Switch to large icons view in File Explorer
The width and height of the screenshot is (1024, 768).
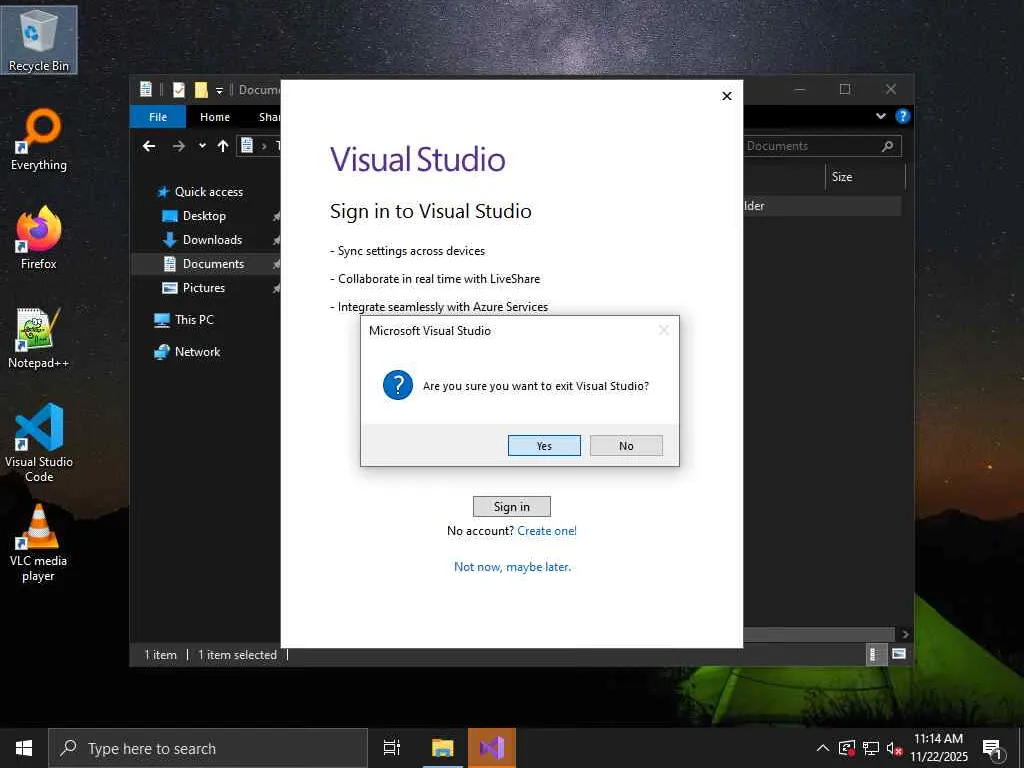point(899,654)
